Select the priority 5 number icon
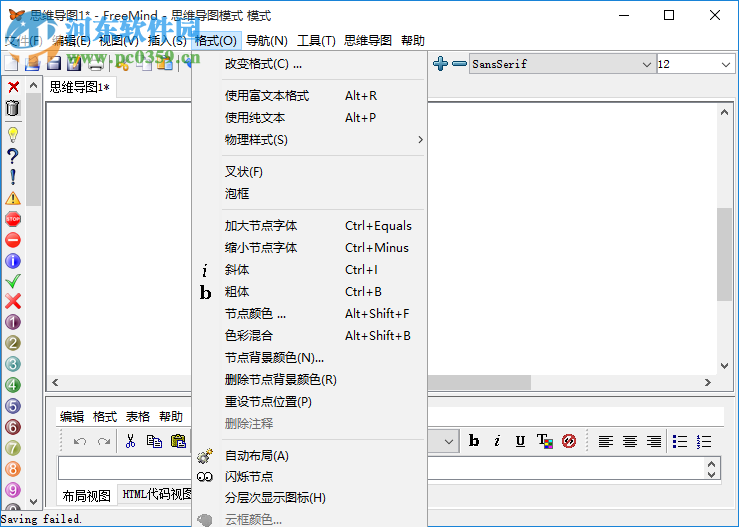Image resolution: width=739 pixels, height=527 pixels. (13, 406)
